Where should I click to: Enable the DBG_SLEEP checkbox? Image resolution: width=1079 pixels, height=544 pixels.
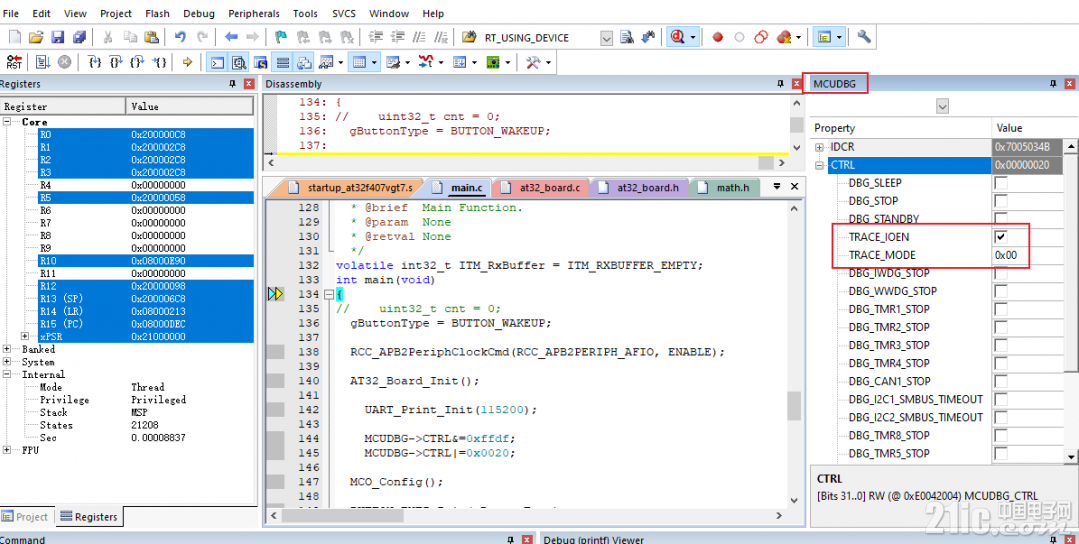1001,183
